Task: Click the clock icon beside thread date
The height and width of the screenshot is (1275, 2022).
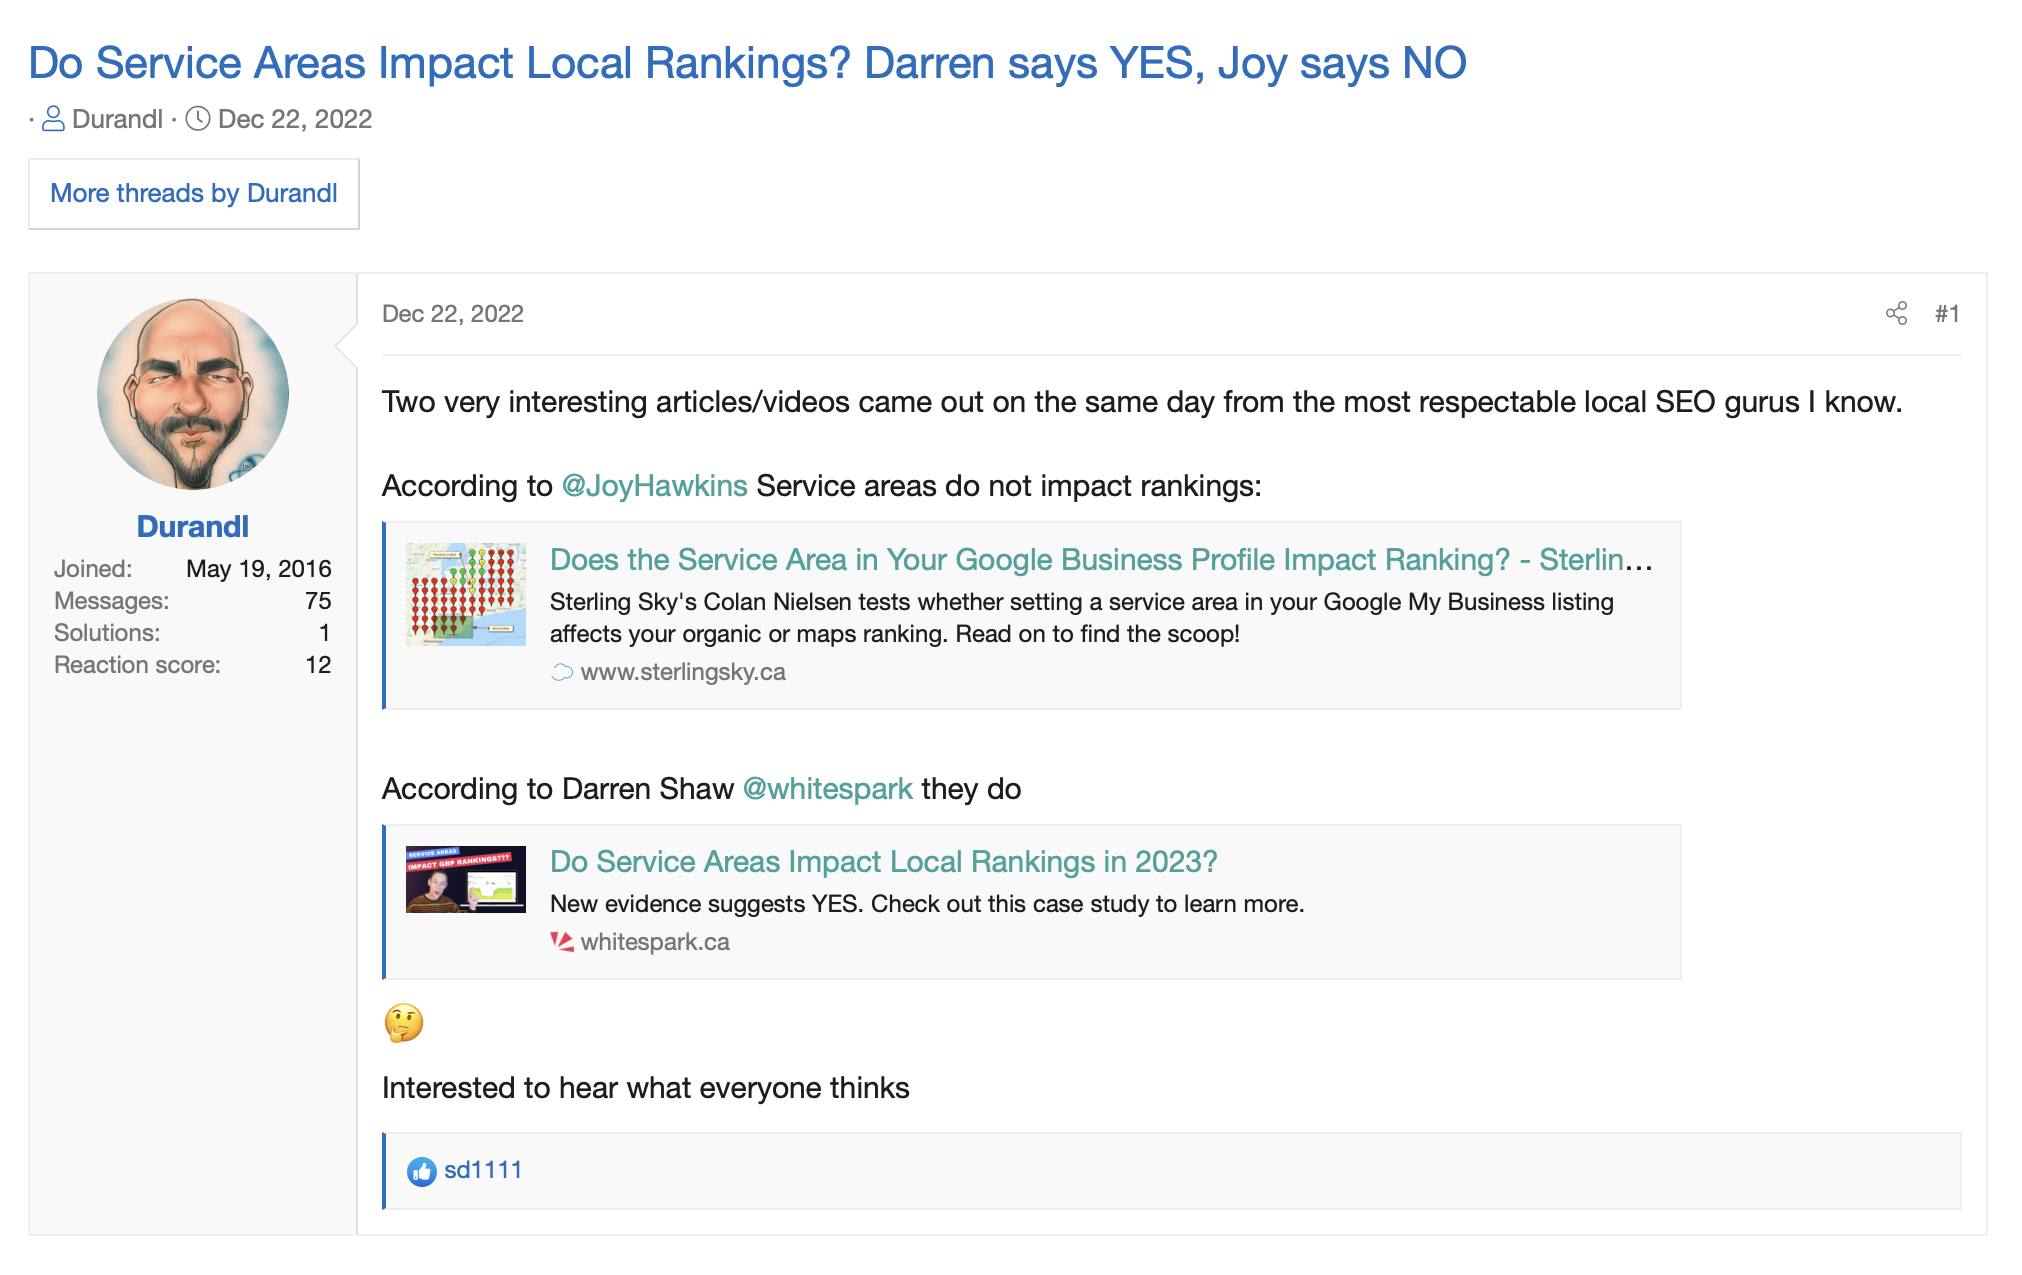Action: [198, 119]
